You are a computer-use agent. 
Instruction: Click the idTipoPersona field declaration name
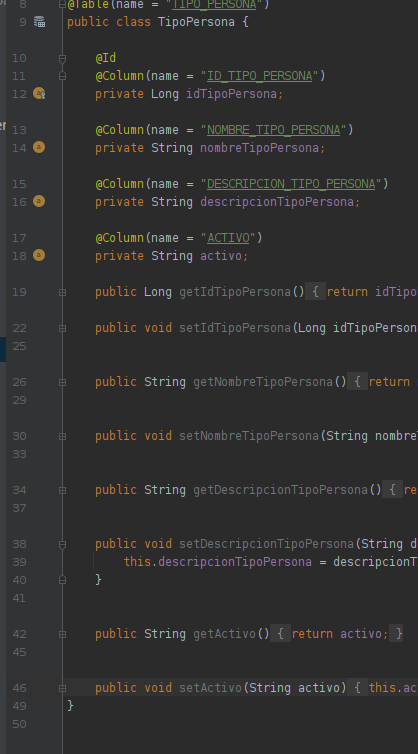click(x=231, y=94)
